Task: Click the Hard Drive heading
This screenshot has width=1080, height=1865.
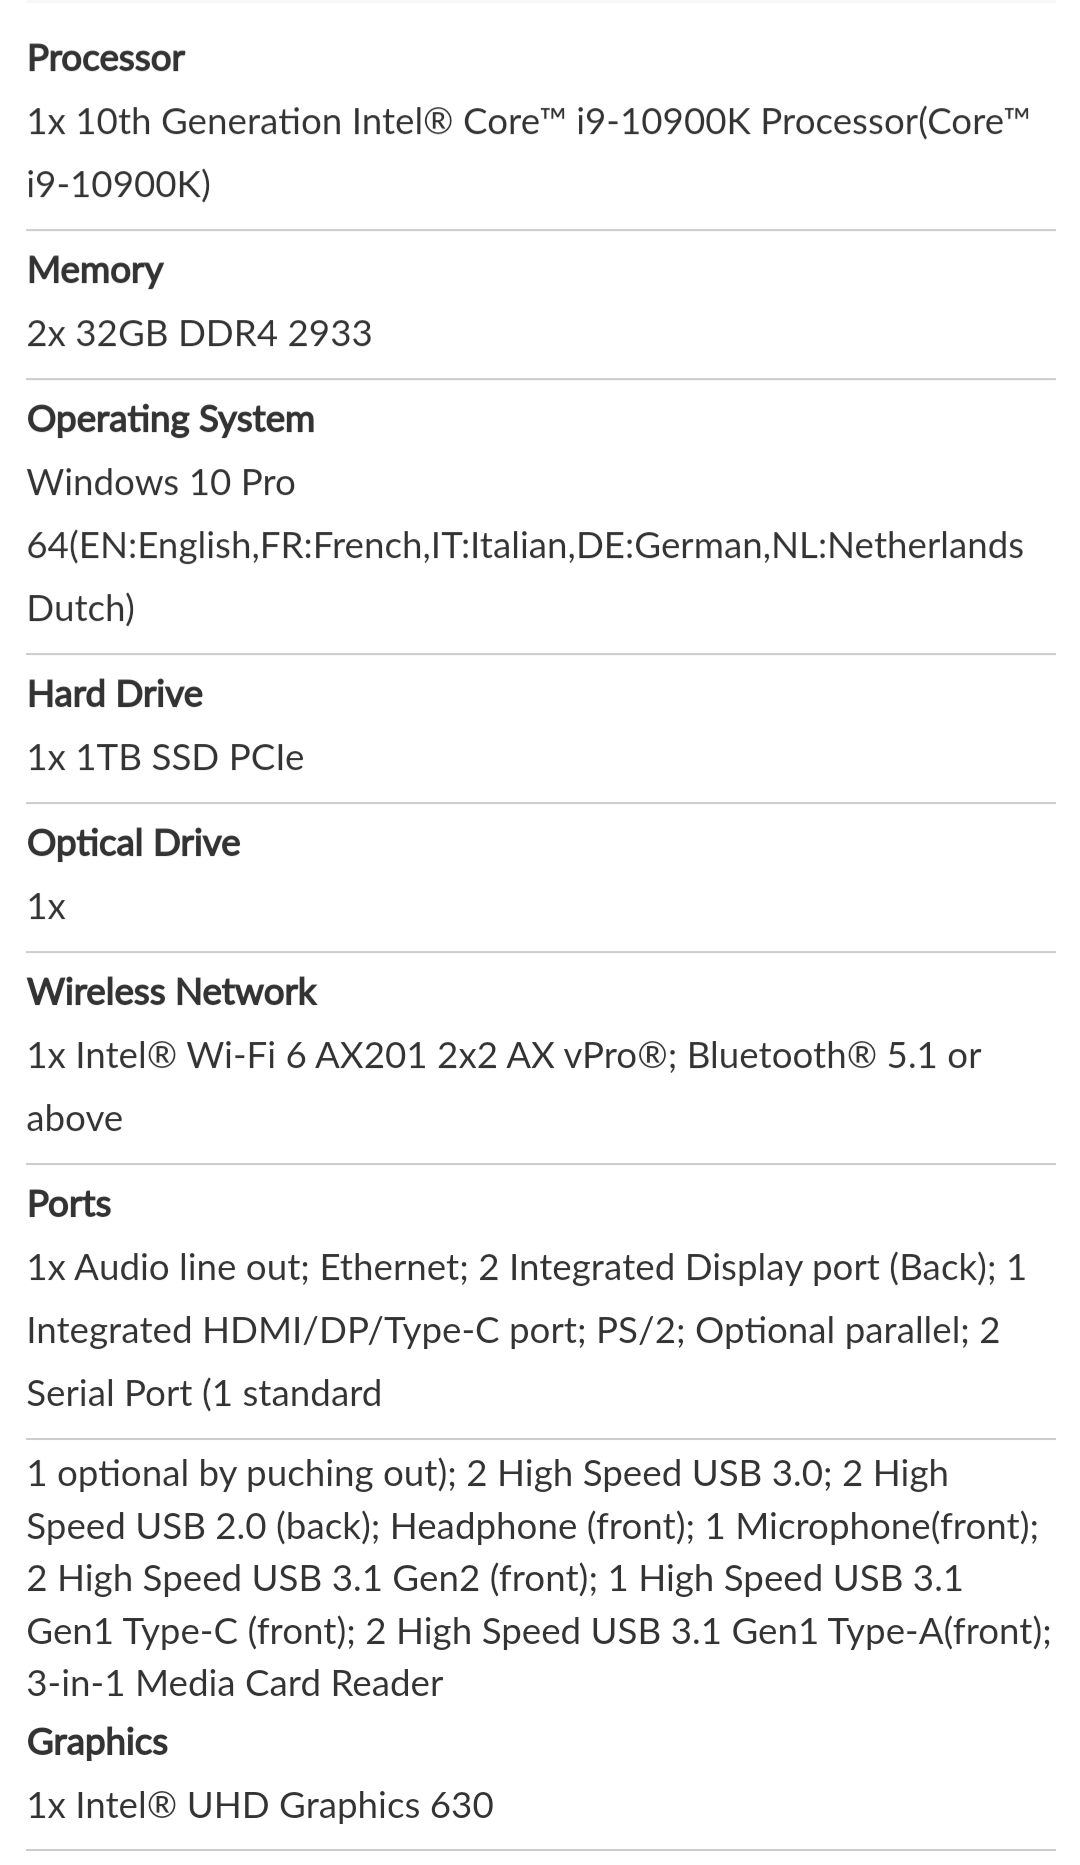Action: pos(115,695)
